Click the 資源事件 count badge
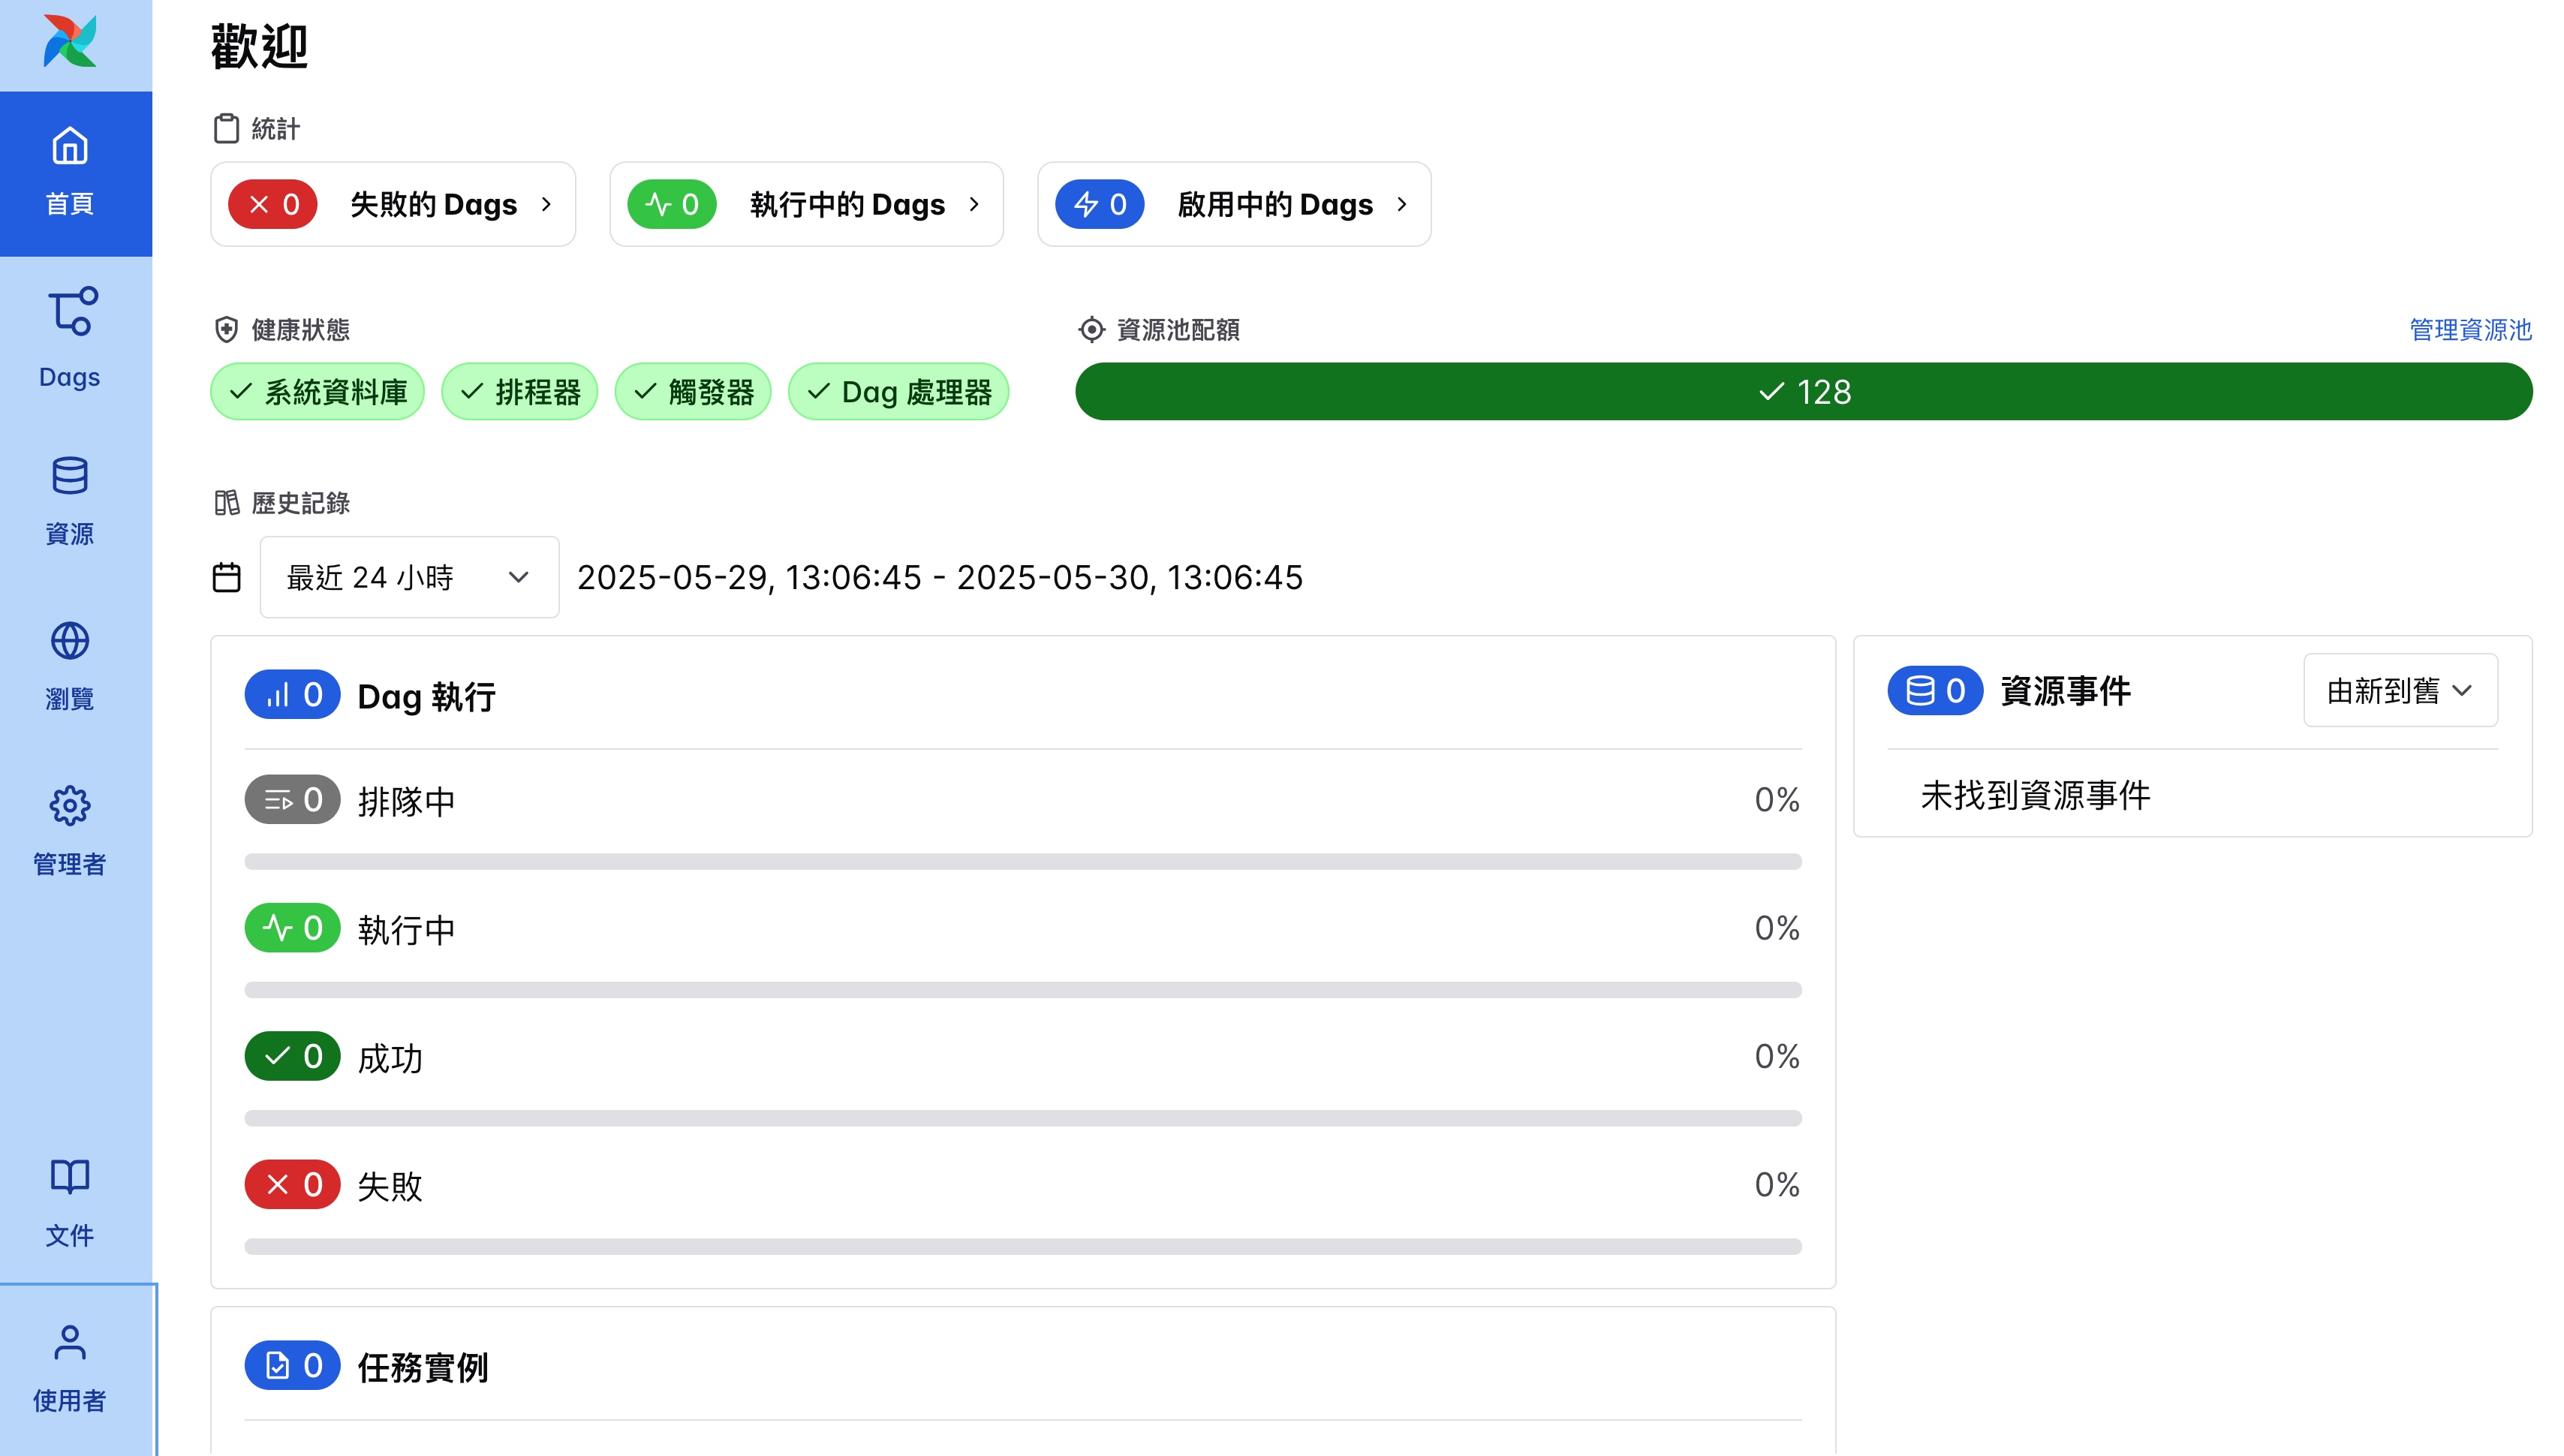Screen dimensions: 2564x1456 (1935, 690)
